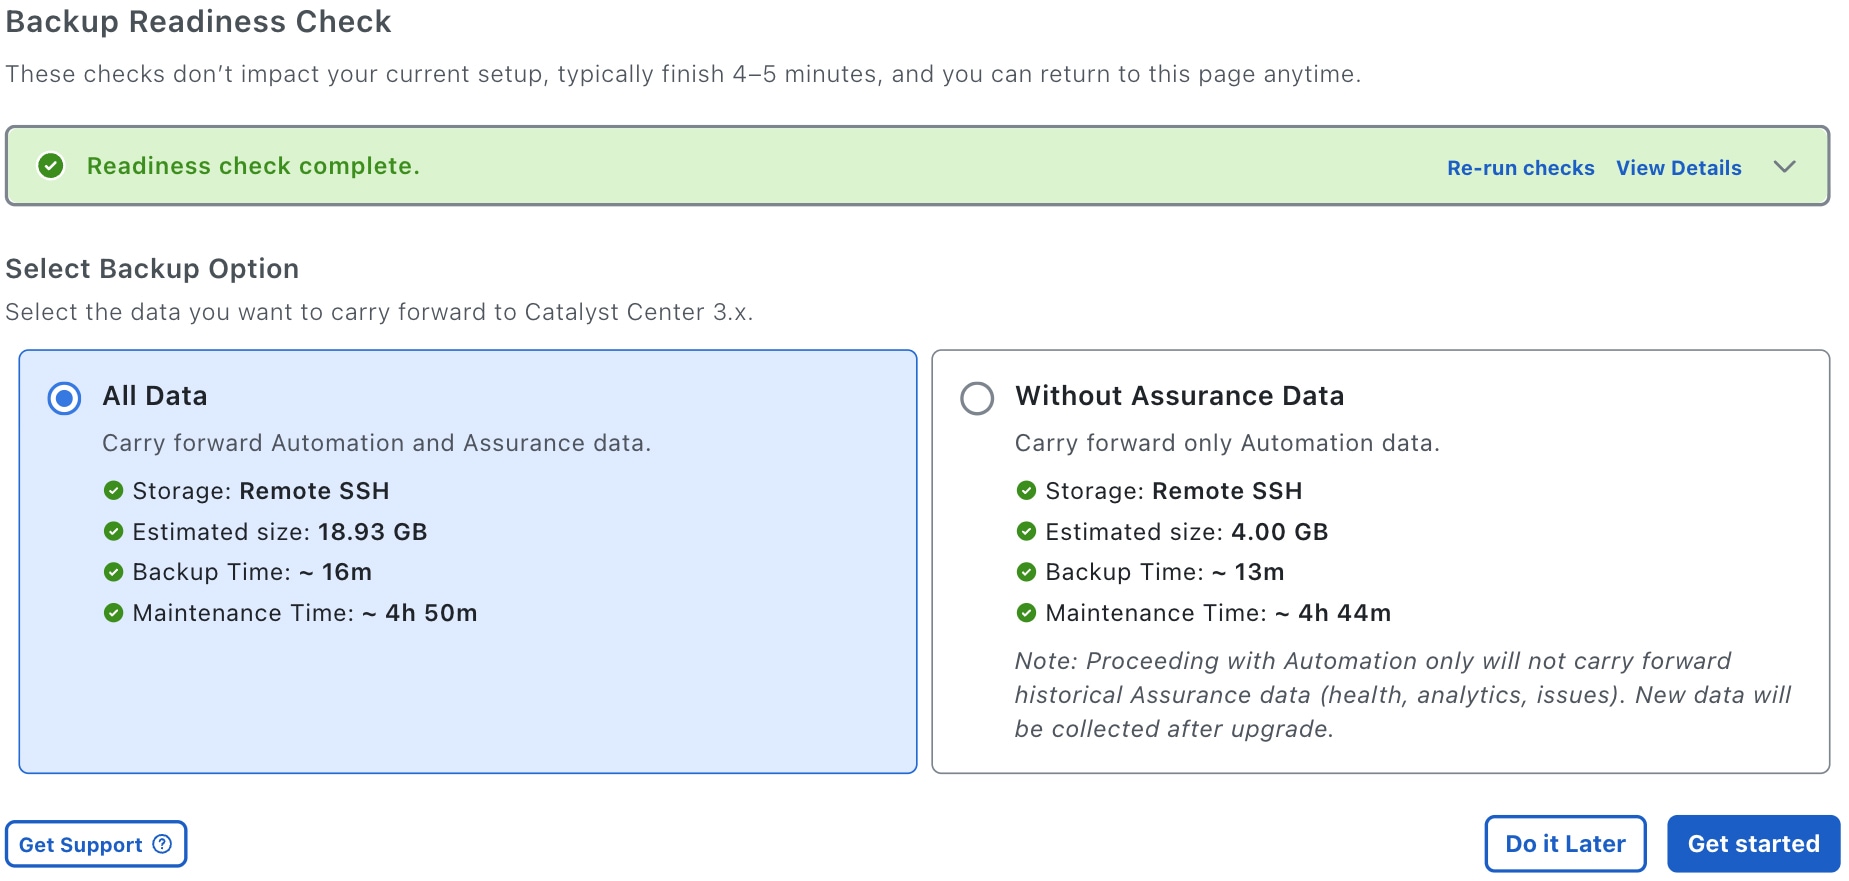
Task: Click the 4.00 GB estimated size checkmark icon
Action: (1026, 531)
